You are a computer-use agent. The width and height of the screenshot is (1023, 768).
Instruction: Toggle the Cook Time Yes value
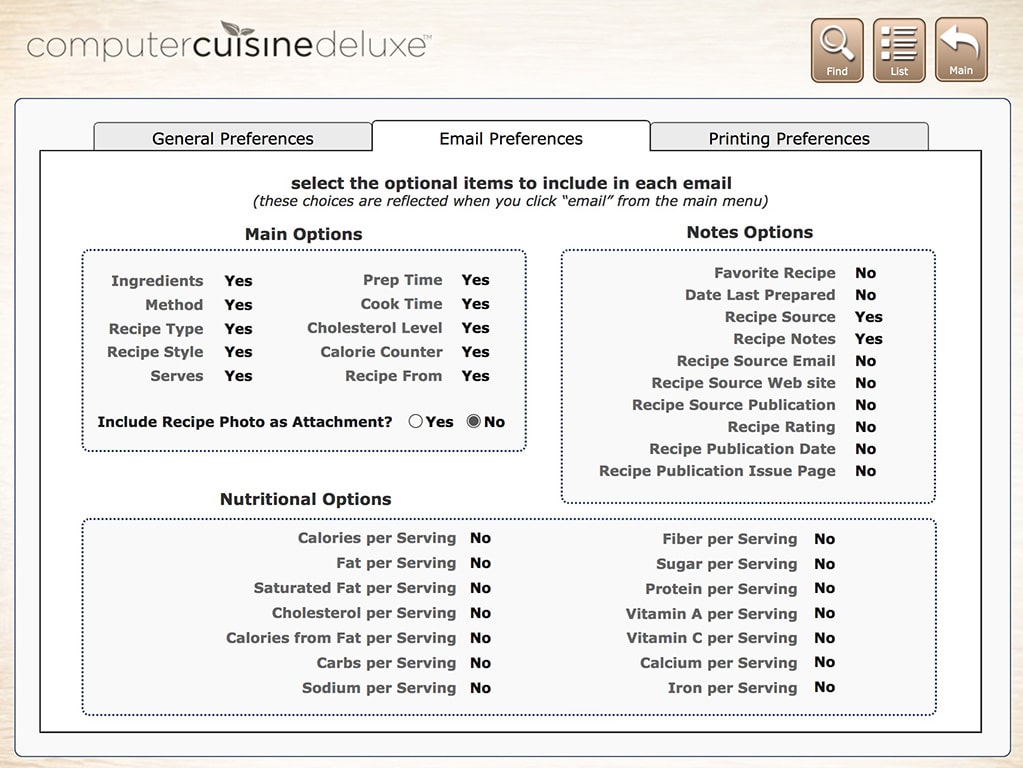[x=475, y=304]
